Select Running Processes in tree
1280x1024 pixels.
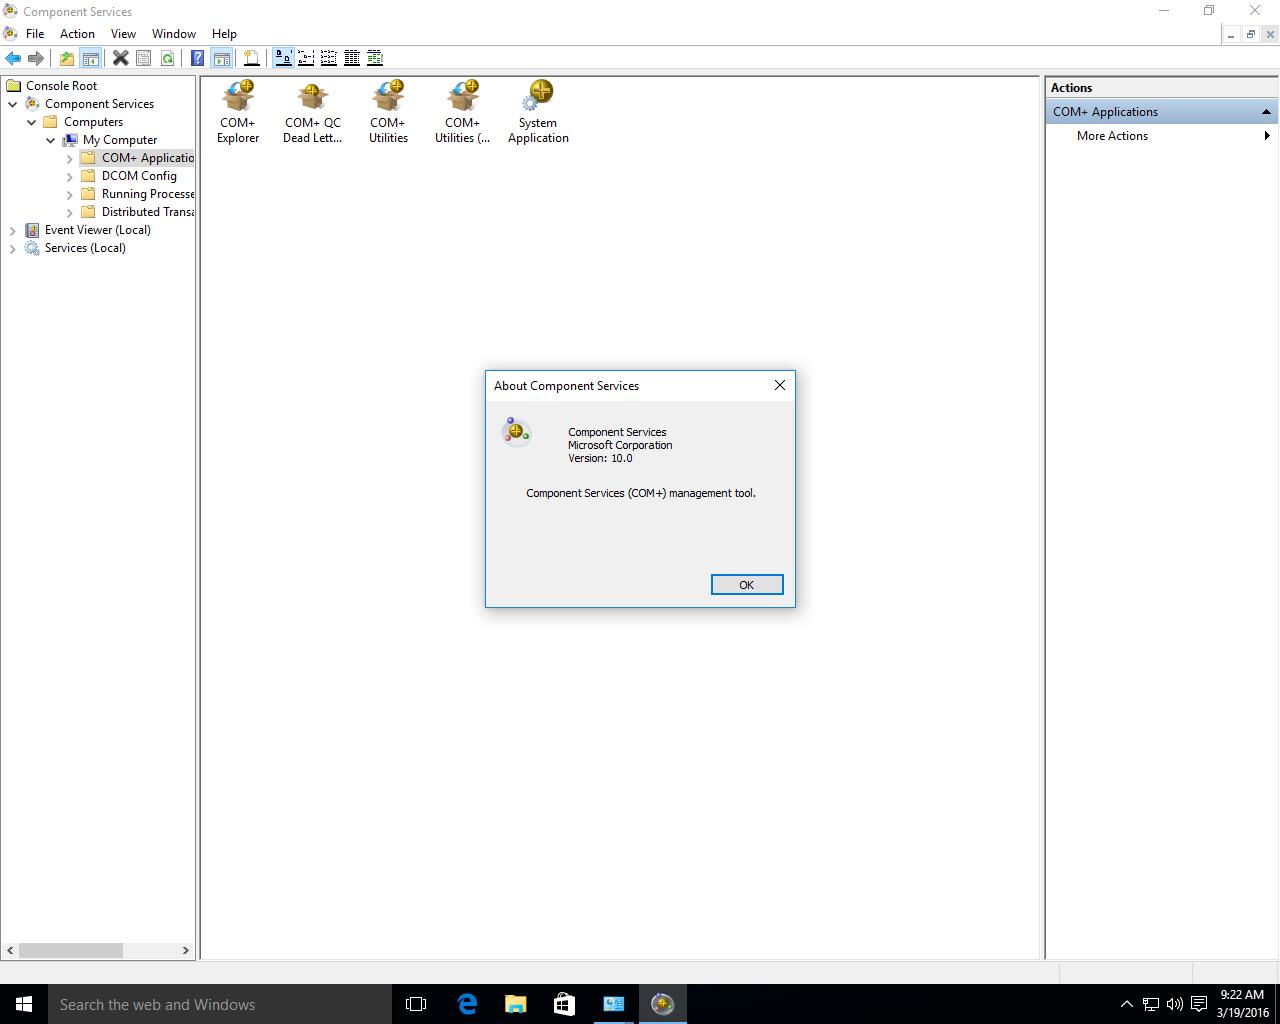[x=147, y=194]
